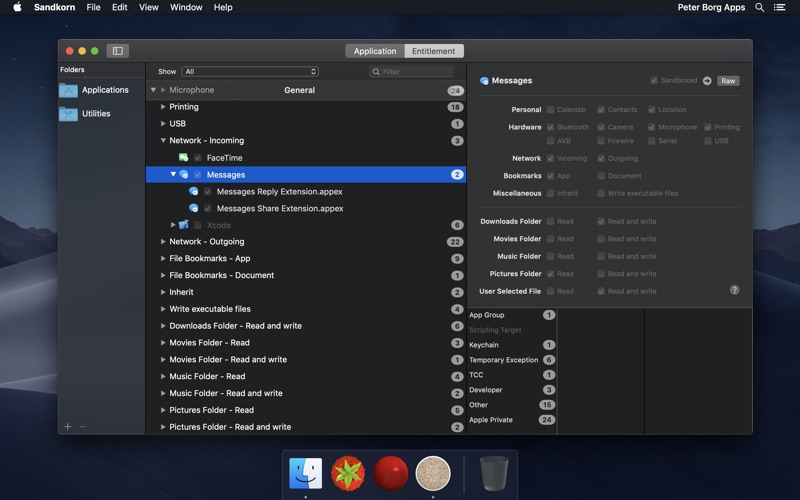Click the magnifier icon in Filter field
Viewport: 800px width, 500px height.
[376, 71]
